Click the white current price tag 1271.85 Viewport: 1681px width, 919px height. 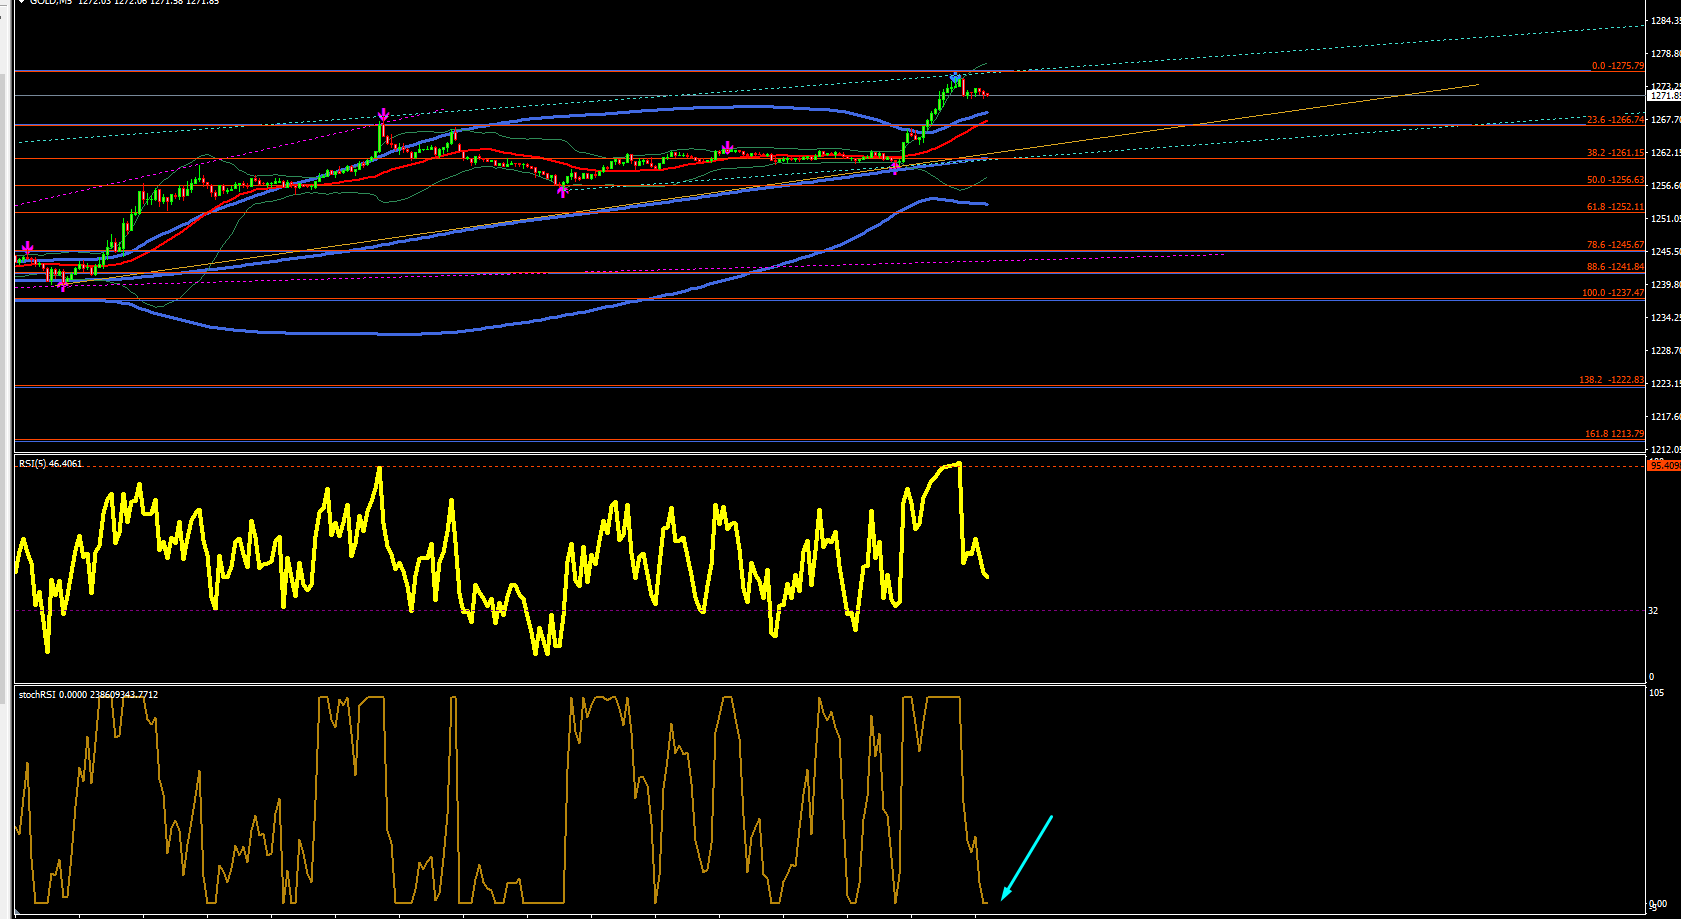click(1664, 96)
